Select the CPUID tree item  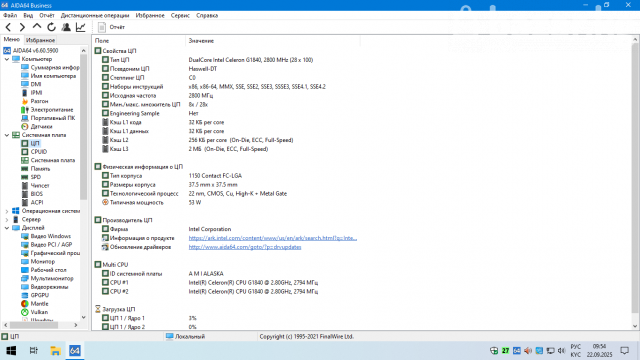pyautogui.click(x=34, y=152)
